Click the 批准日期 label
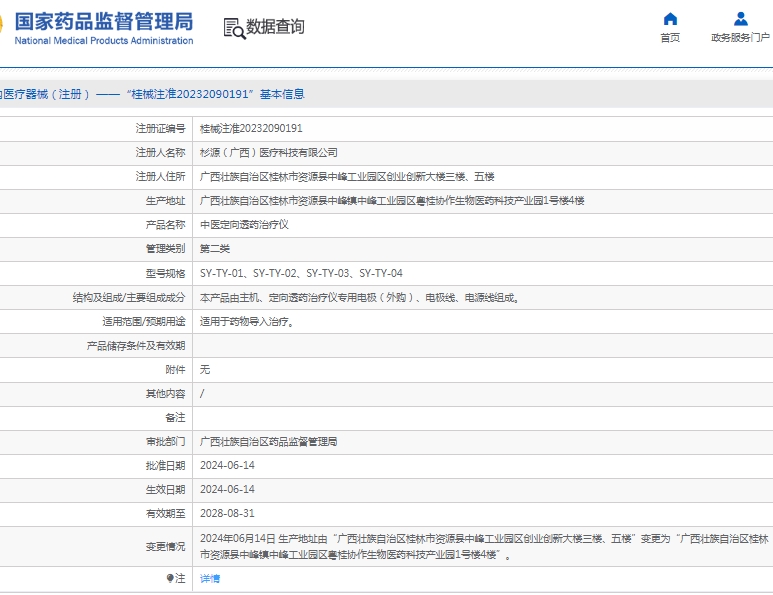The width and height of the screenshot is (773, 595). tap(166, 465)
